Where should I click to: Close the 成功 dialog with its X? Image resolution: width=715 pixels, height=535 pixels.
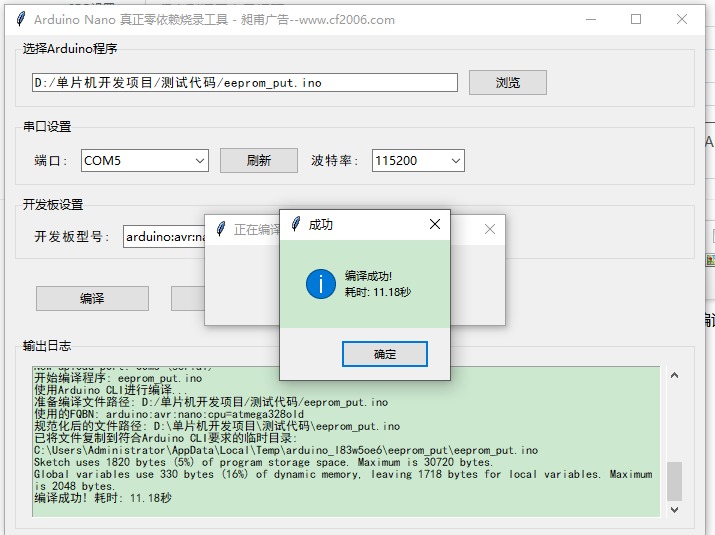click(x=434, y=225)
